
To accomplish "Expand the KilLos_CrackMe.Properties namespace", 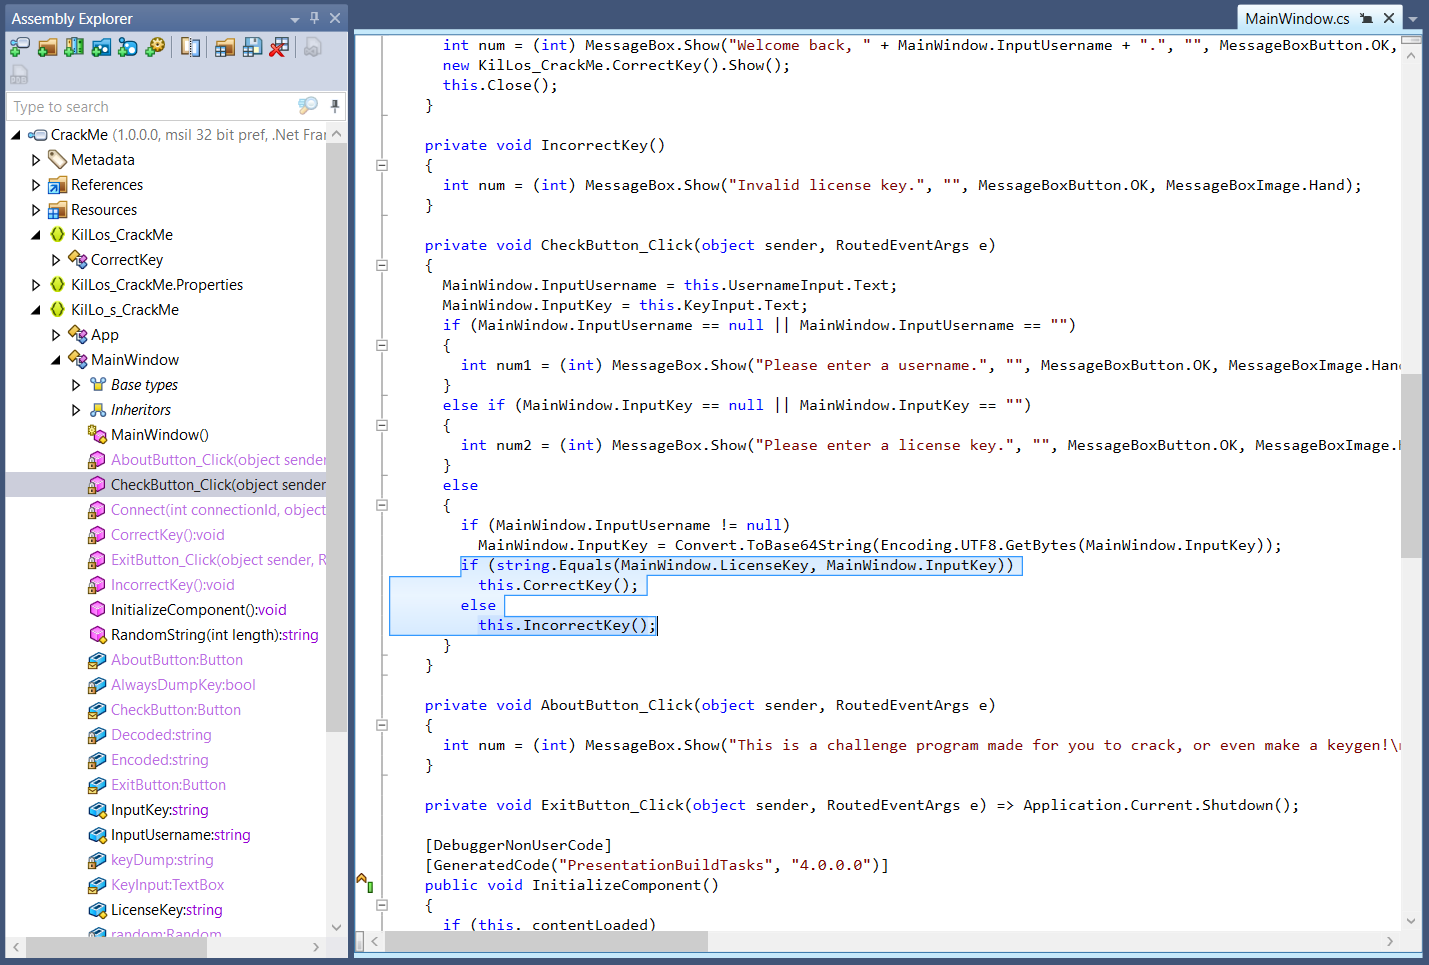I will 36,285.
